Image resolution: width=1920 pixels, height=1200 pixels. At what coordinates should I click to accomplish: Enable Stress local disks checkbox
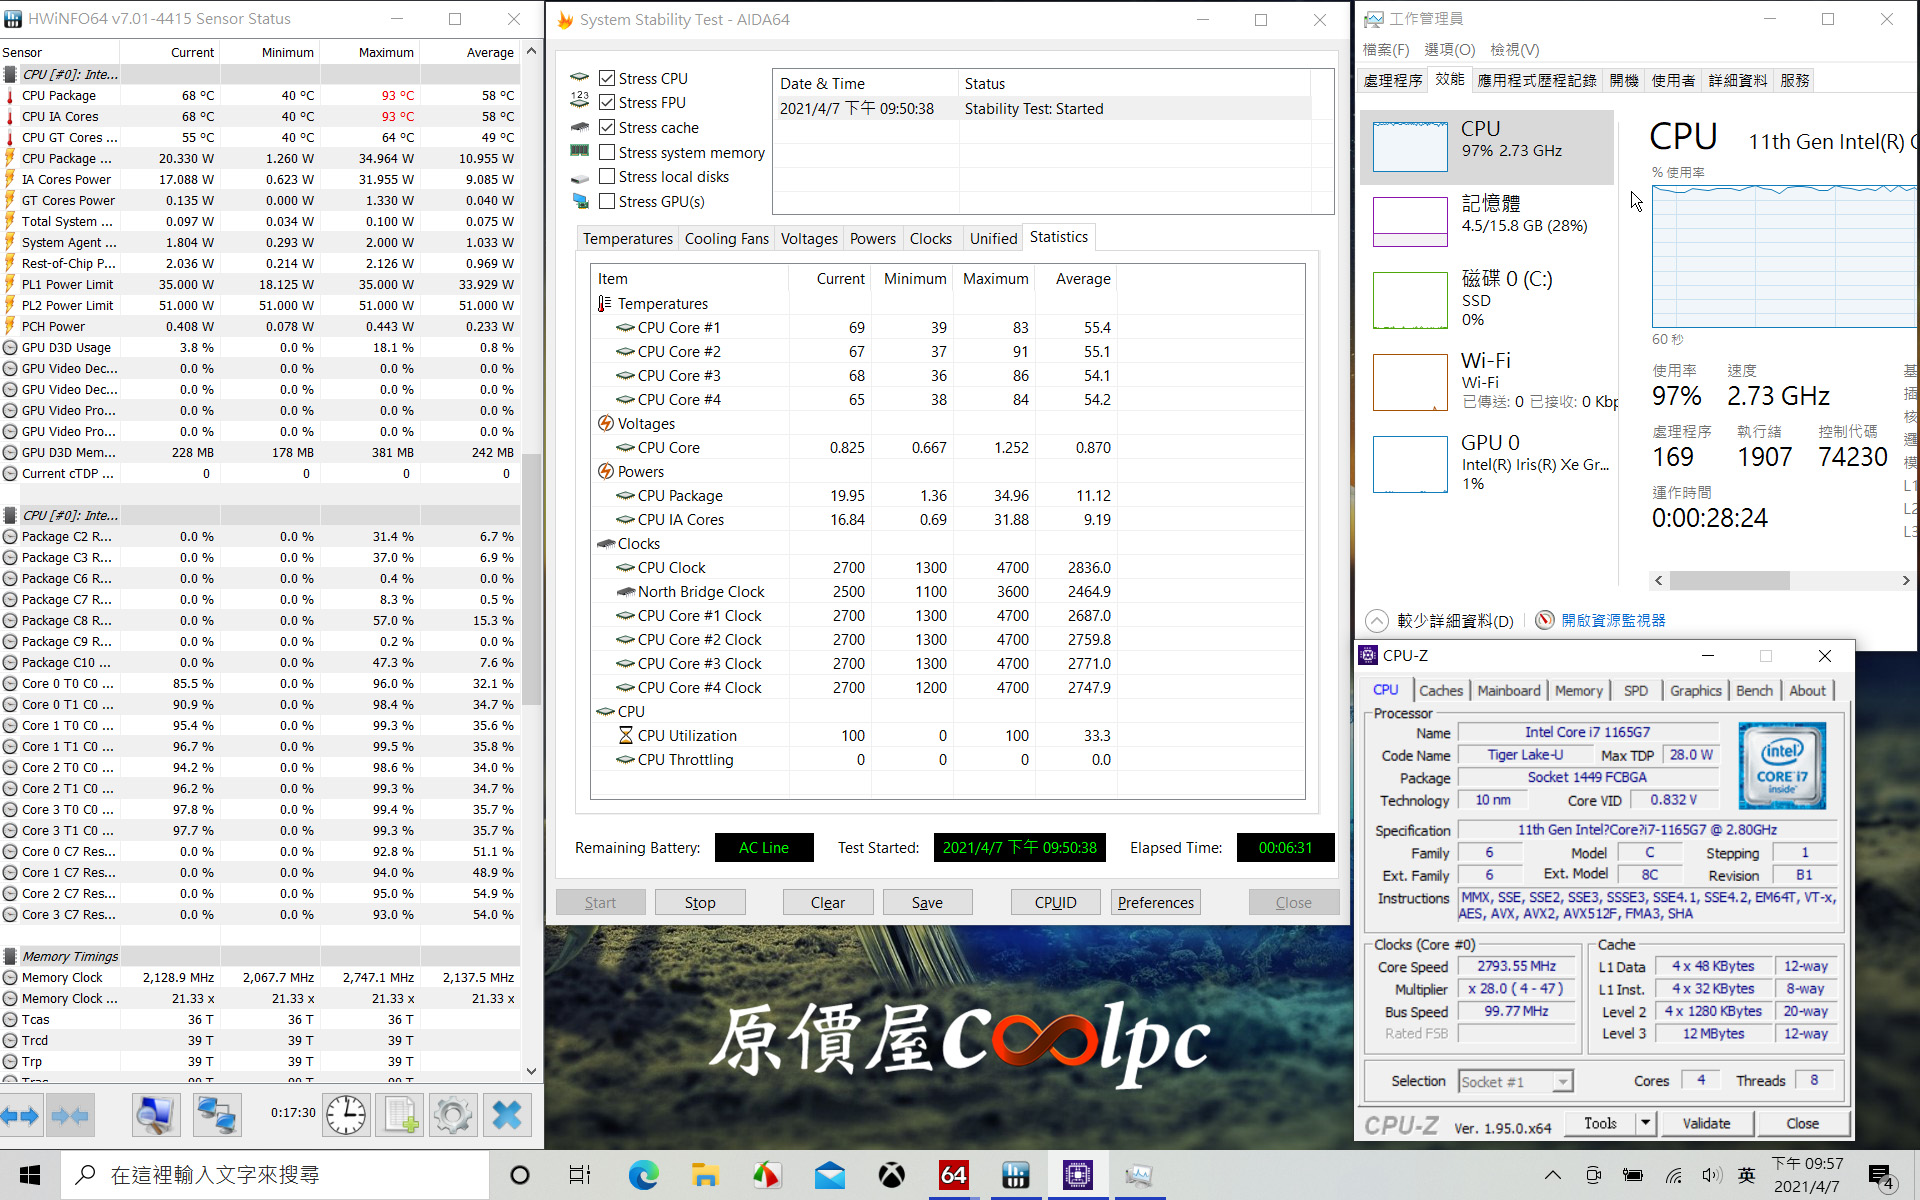[607, 176]
